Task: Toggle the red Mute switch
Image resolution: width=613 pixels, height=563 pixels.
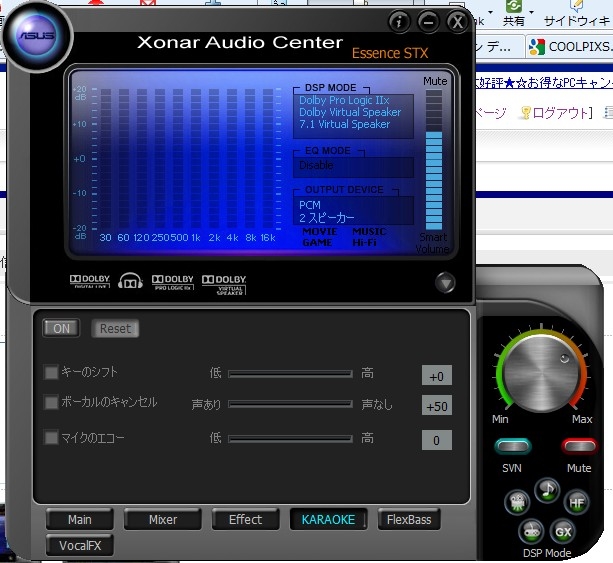Action: point(579,446)
